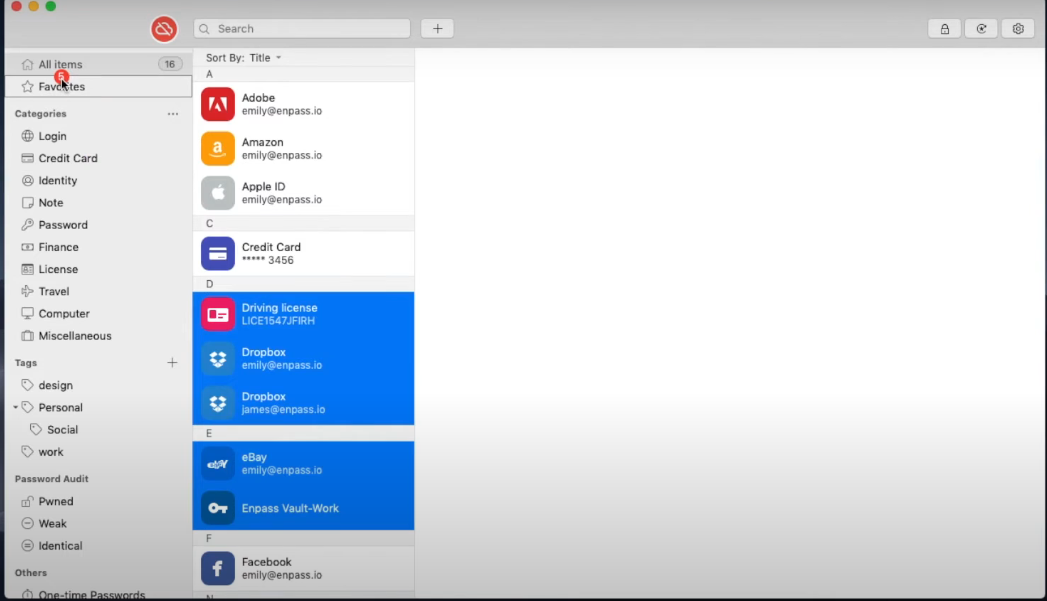This screenshot has height=601, width=1047.
Task: Open Favorites in the sidebar
Action: click(98, 86)
